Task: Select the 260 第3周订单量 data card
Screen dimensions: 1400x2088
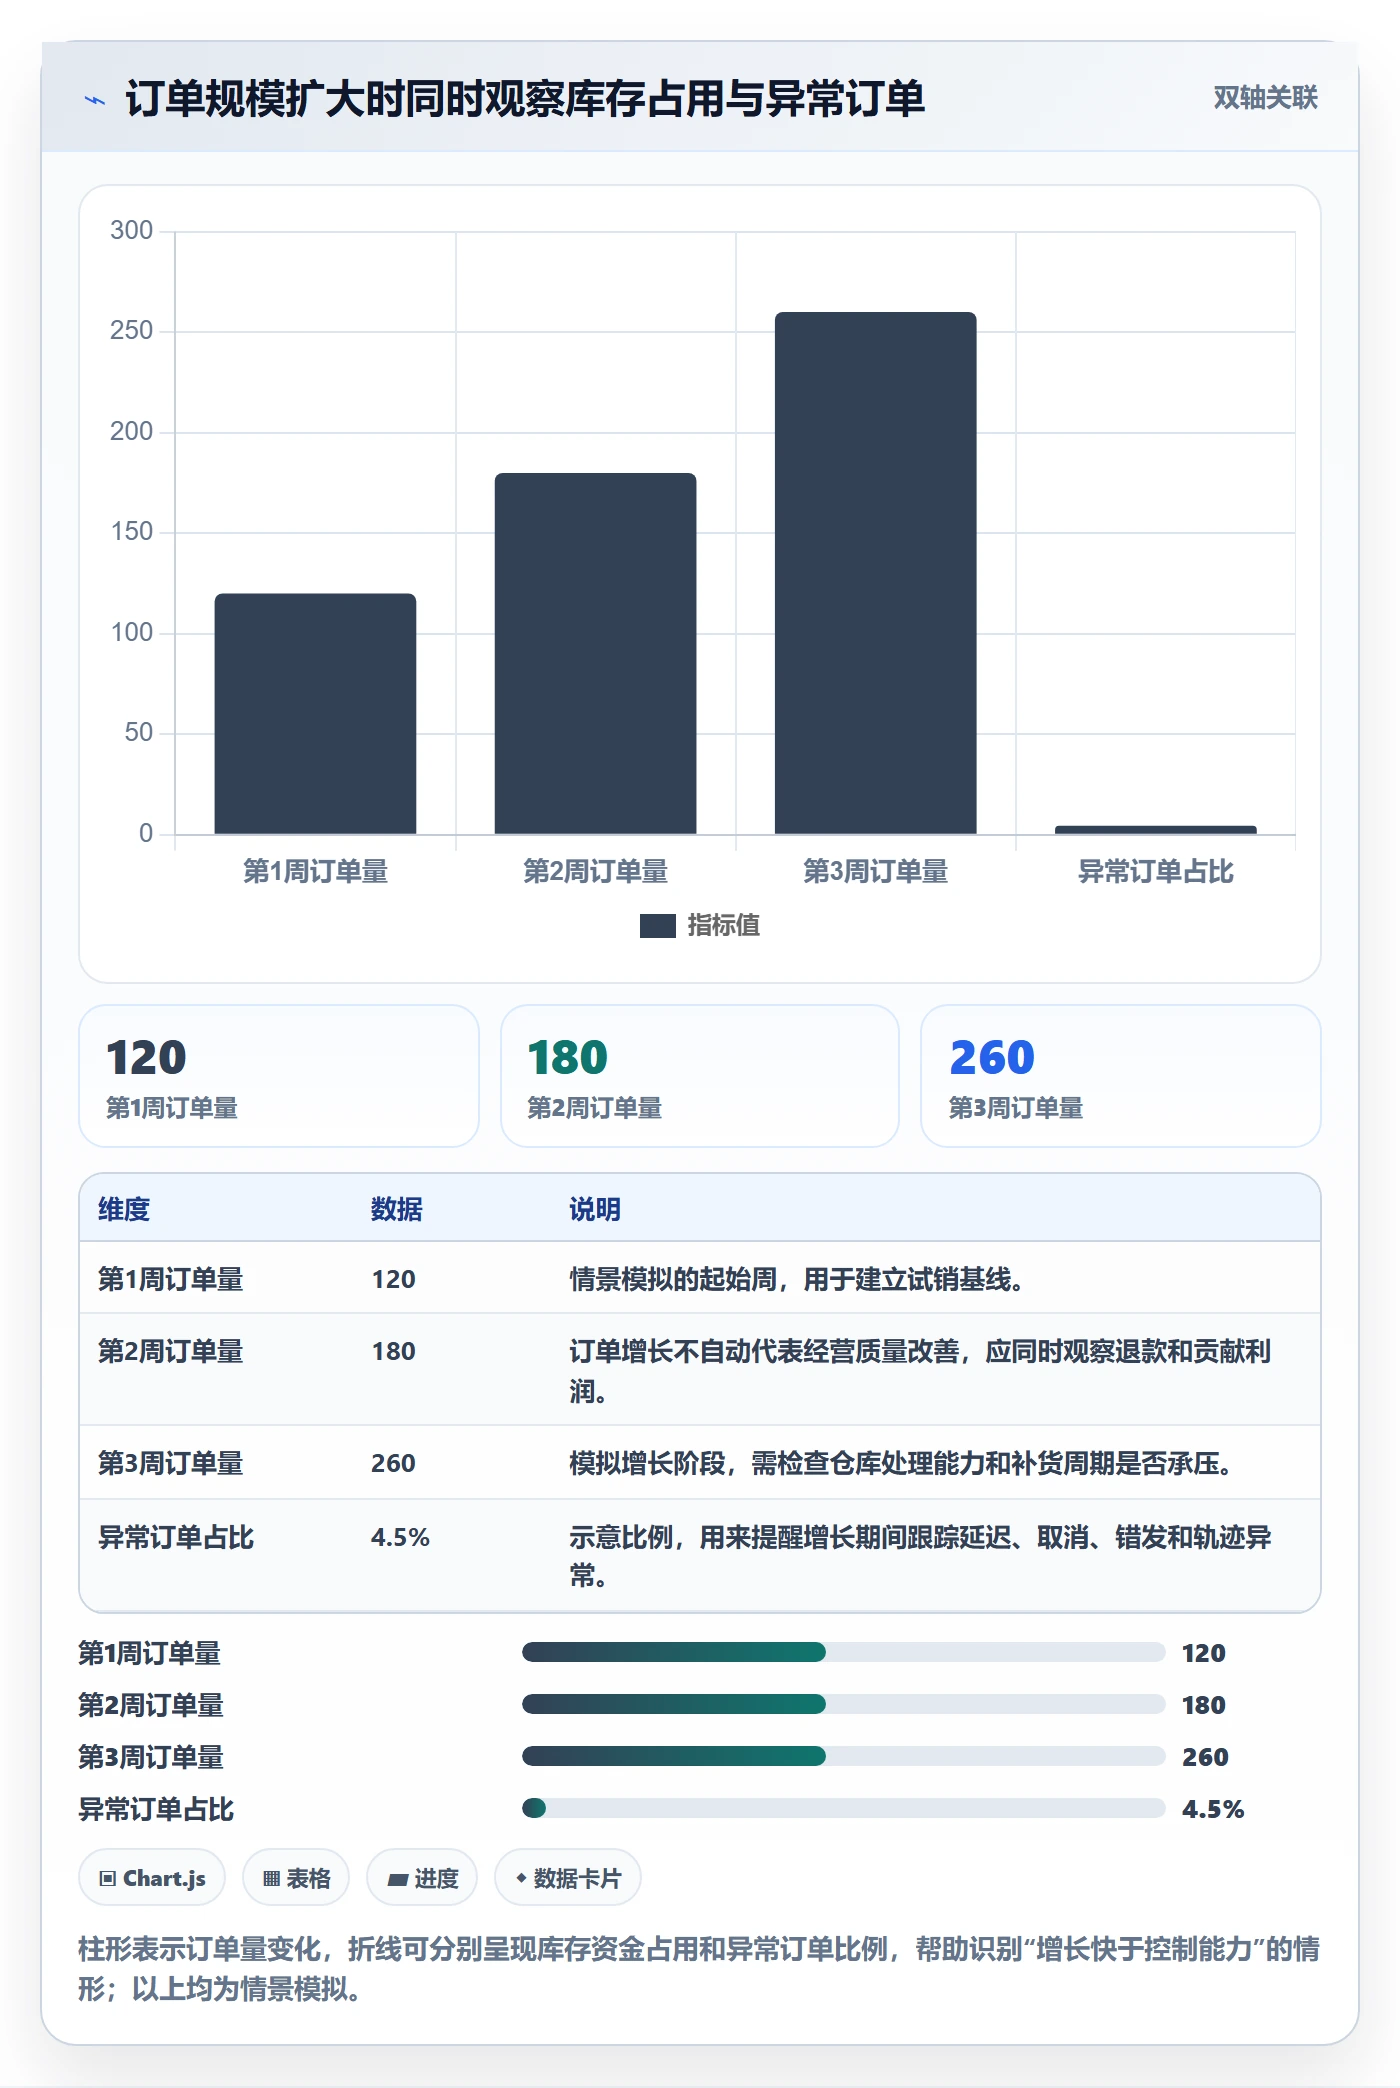Action: [x=1121, y=1076]
